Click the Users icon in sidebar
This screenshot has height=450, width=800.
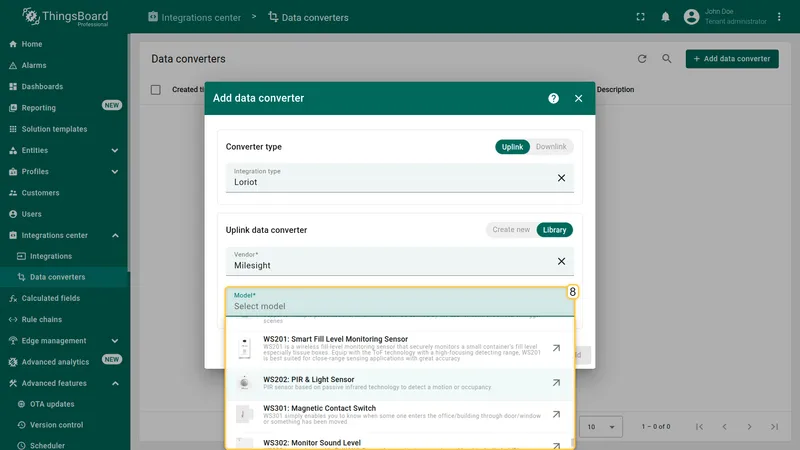tap(13, 214)
